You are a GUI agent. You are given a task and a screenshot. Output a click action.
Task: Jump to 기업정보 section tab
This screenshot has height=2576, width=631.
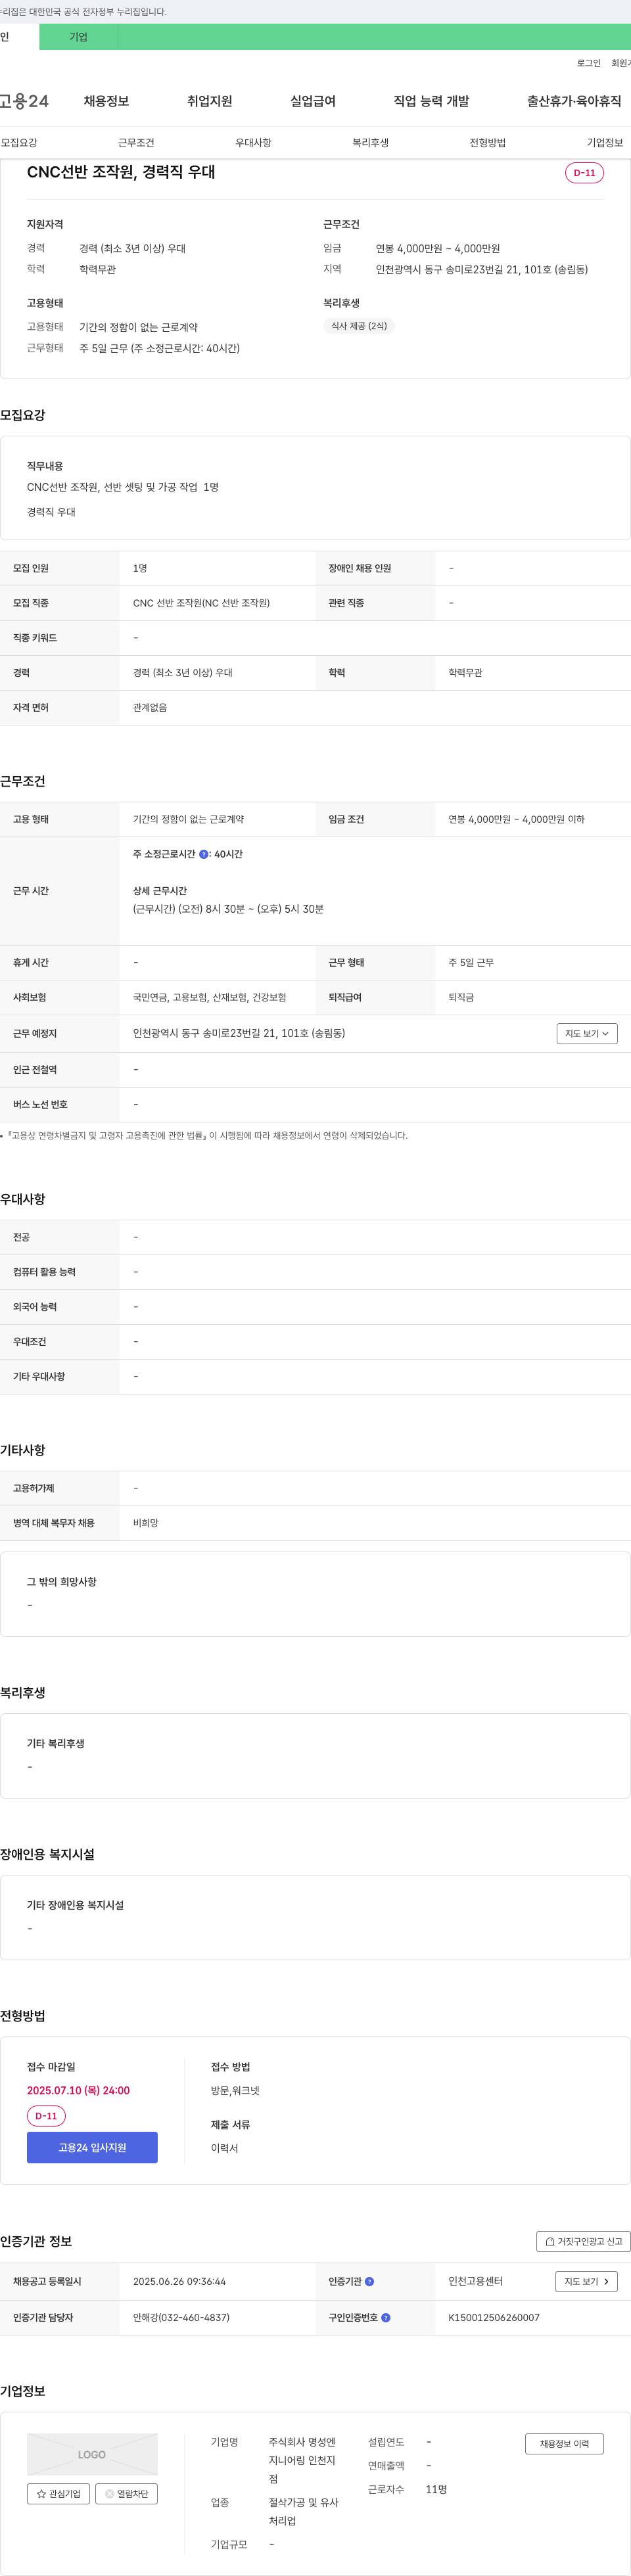click(x=604, y=143)
